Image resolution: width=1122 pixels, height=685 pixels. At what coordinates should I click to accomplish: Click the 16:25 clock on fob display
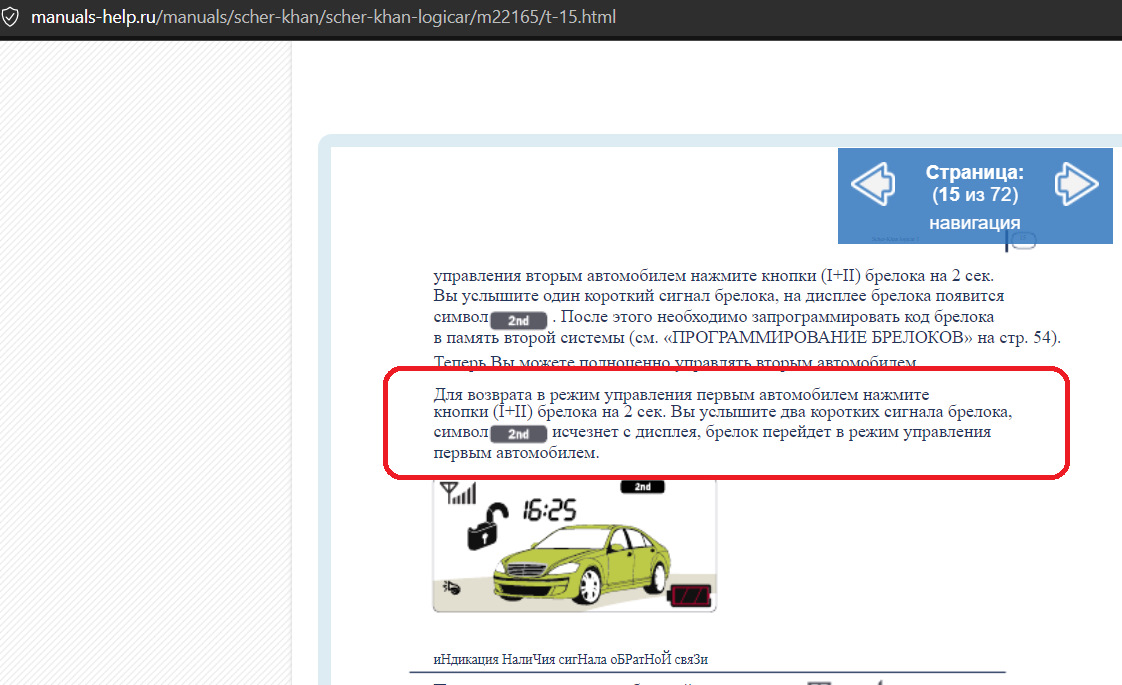click(x=549, y=511)
